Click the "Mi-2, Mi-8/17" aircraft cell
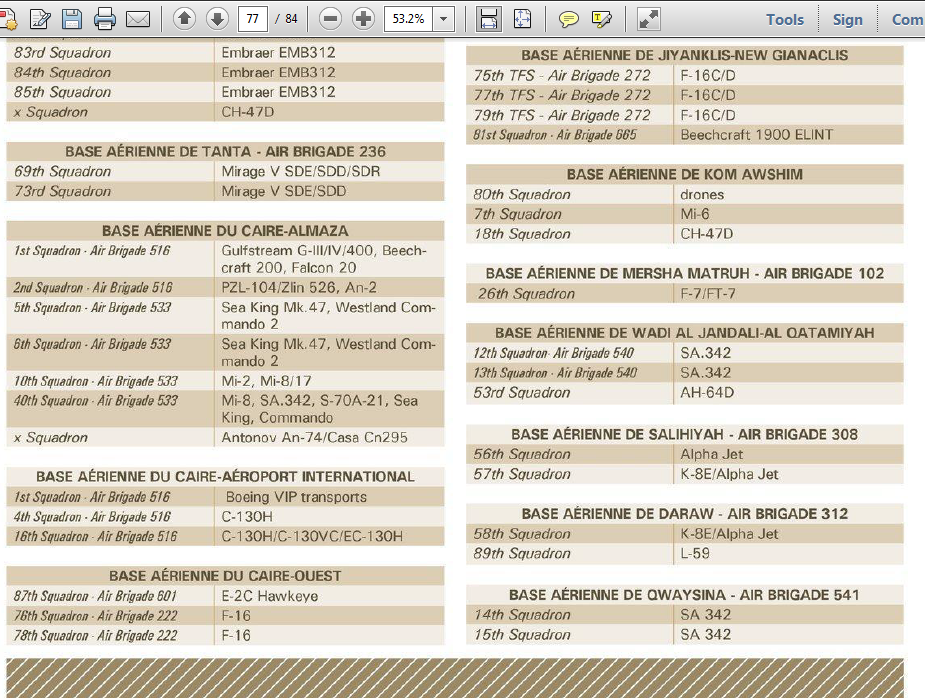The width and height of the screenshot is (925, 698). (266, 381)
